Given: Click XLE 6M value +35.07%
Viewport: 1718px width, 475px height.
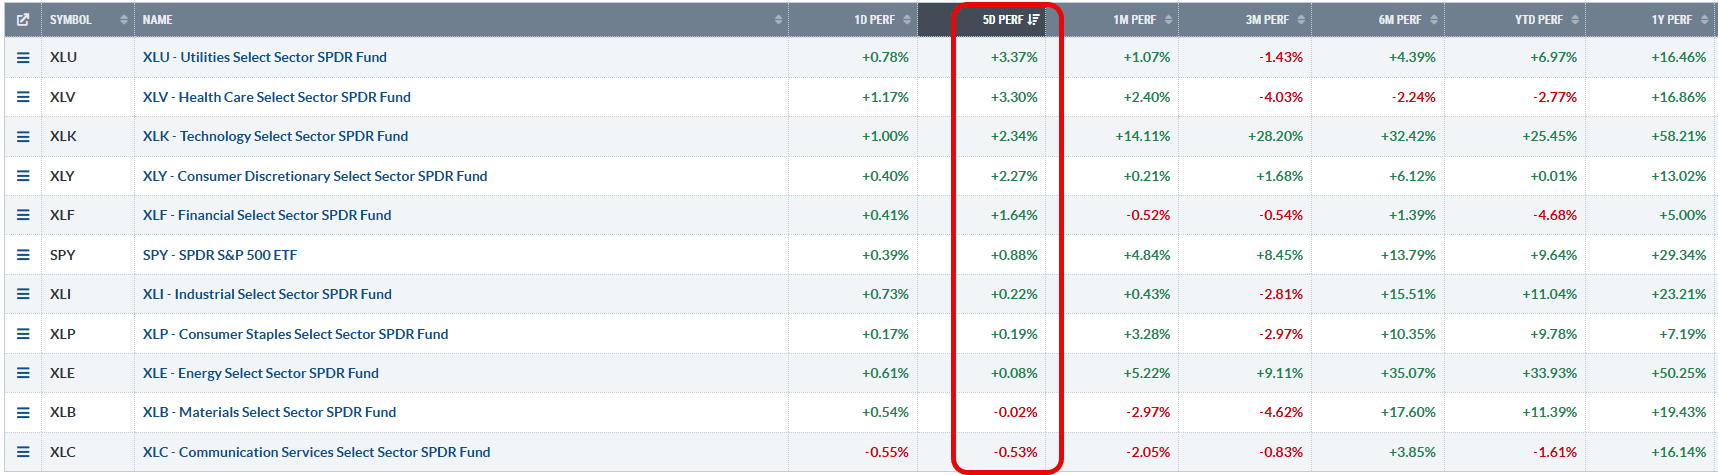Looking at the screenshot, I should coord(1408,373).
